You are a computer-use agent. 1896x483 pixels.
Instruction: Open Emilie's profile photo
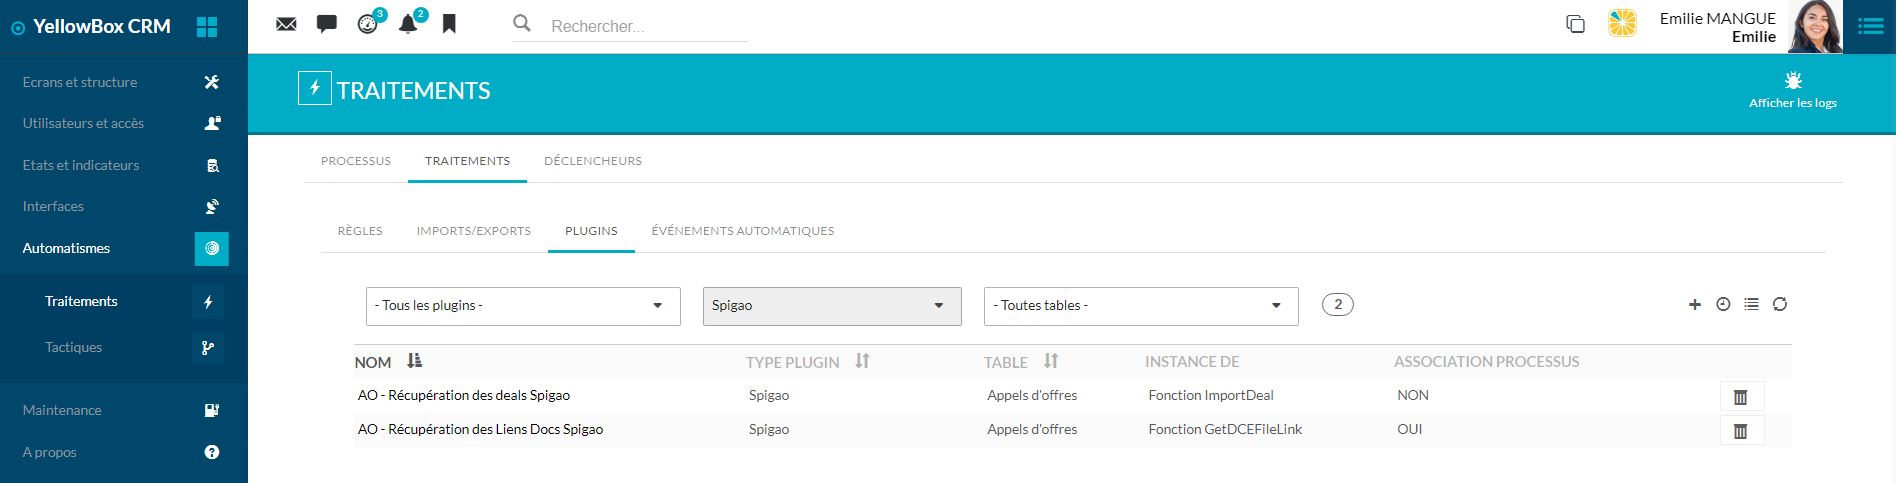[1815, 27]
